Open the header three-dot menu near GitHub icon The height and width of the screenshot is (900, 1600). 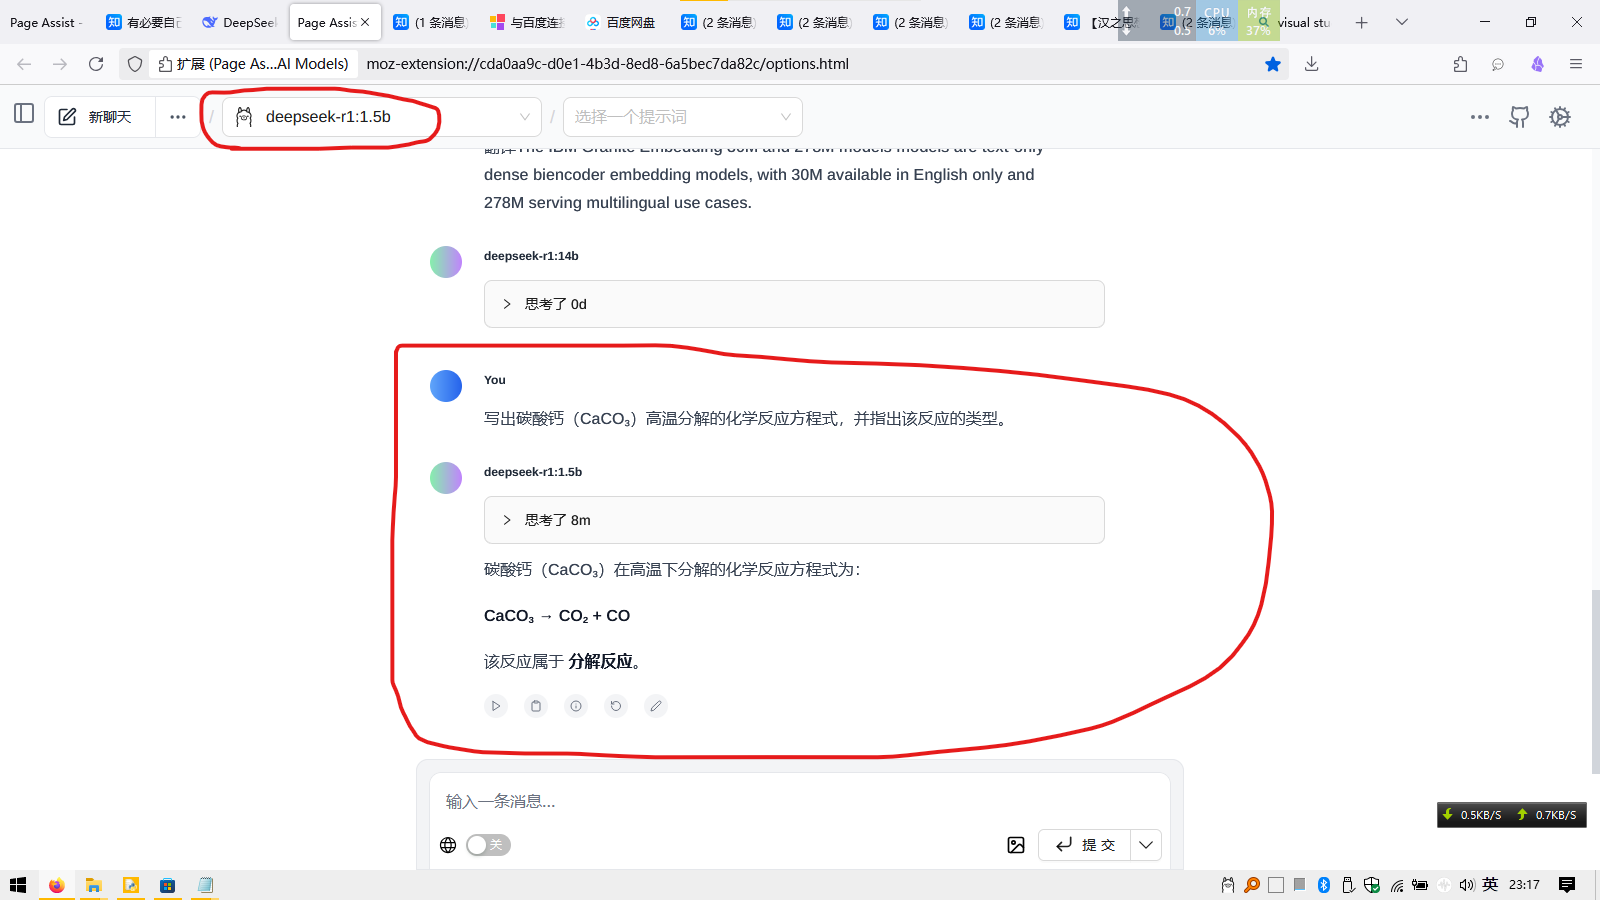(1480, 117)
